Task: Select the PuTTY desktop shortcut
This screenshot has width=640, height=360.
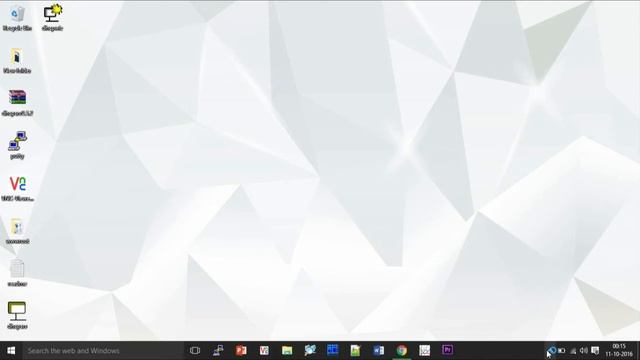Action: coord(17,145)
